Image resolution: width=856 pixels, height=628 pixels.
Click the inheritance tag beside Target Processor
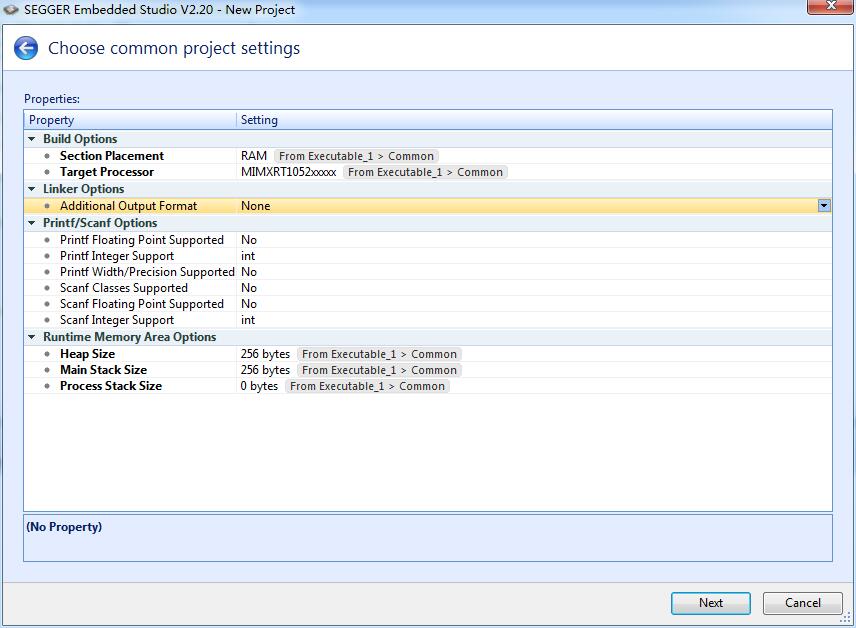pyautogui.click(x=425, y=172)
